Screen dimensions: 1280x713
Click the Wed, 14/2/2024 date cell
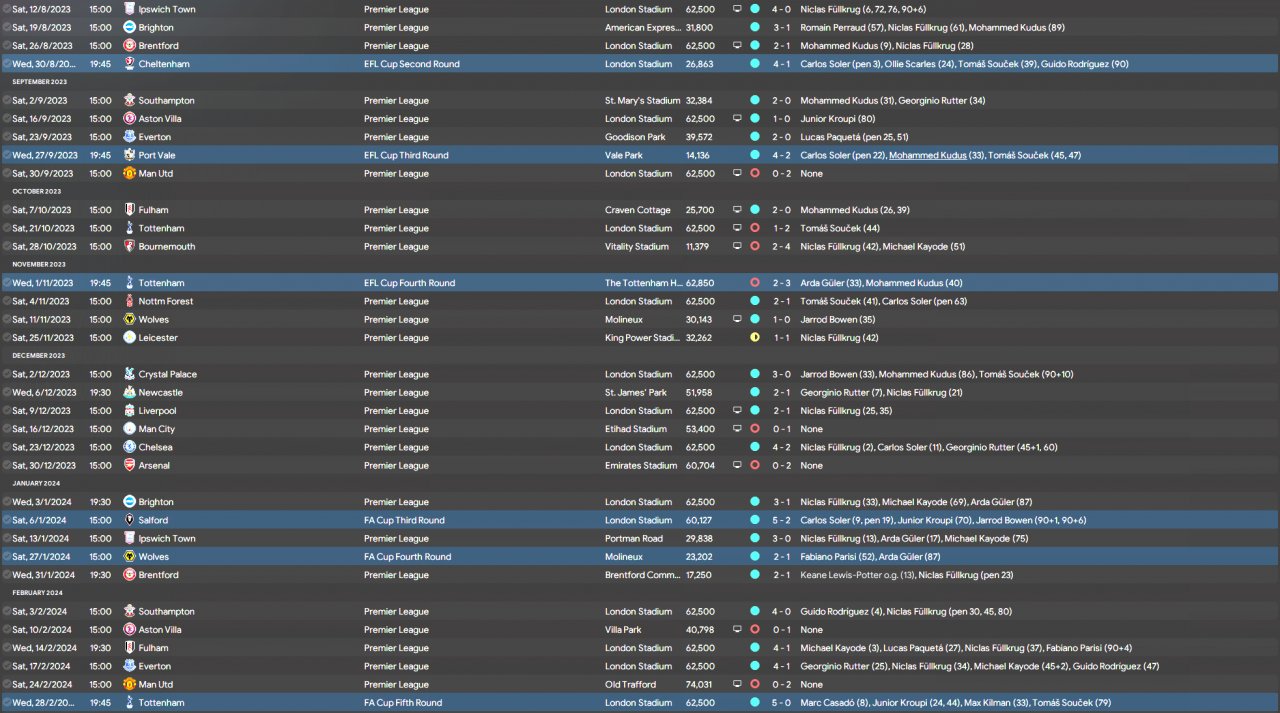pos(43,648)
